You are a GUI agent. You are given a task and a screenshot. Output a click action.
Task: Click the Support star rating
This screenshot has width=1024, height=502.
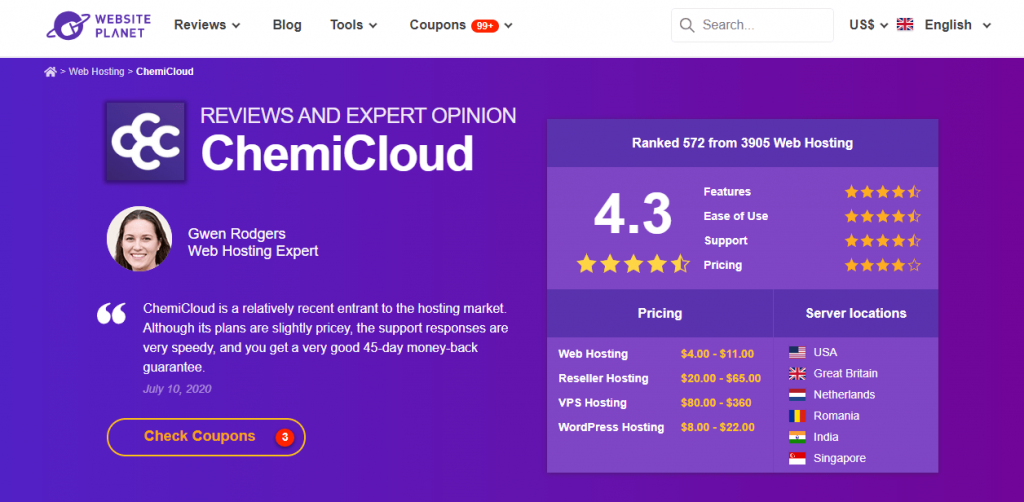pyautogui.click(x=882, y=241)
